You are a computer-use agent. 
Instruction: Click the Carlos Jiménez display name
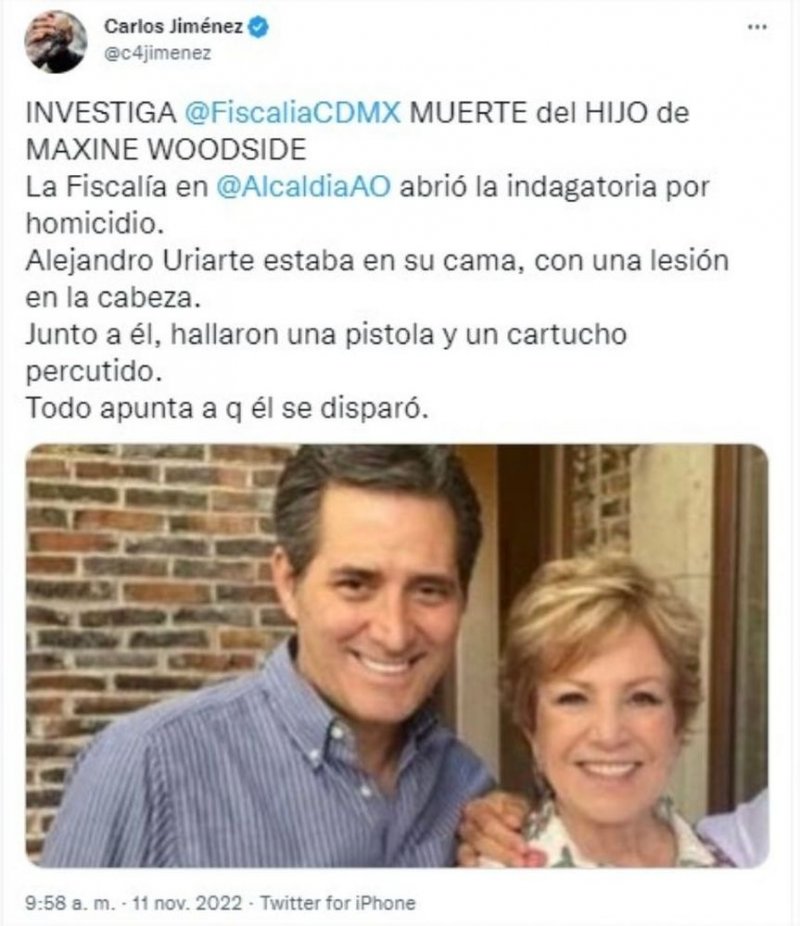click(x=174, y=27)
